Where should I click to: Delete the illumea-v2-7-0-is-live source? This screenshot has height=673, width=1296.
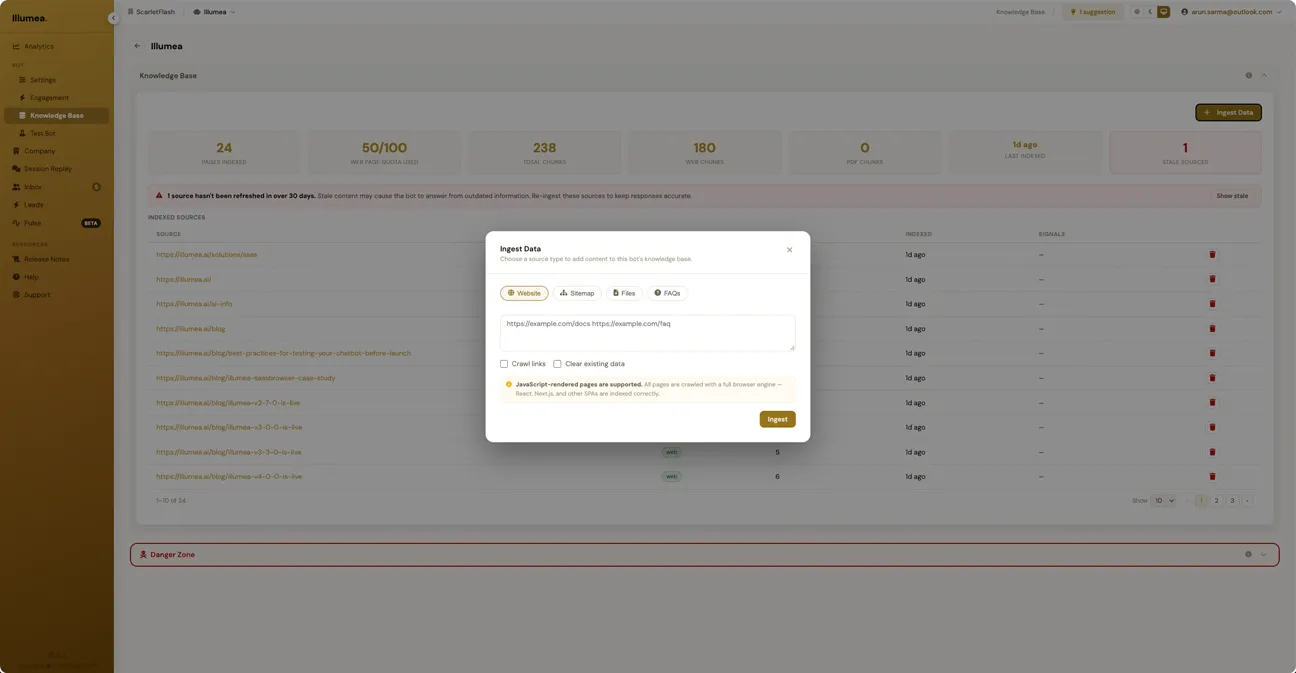tap(1212, 402)
